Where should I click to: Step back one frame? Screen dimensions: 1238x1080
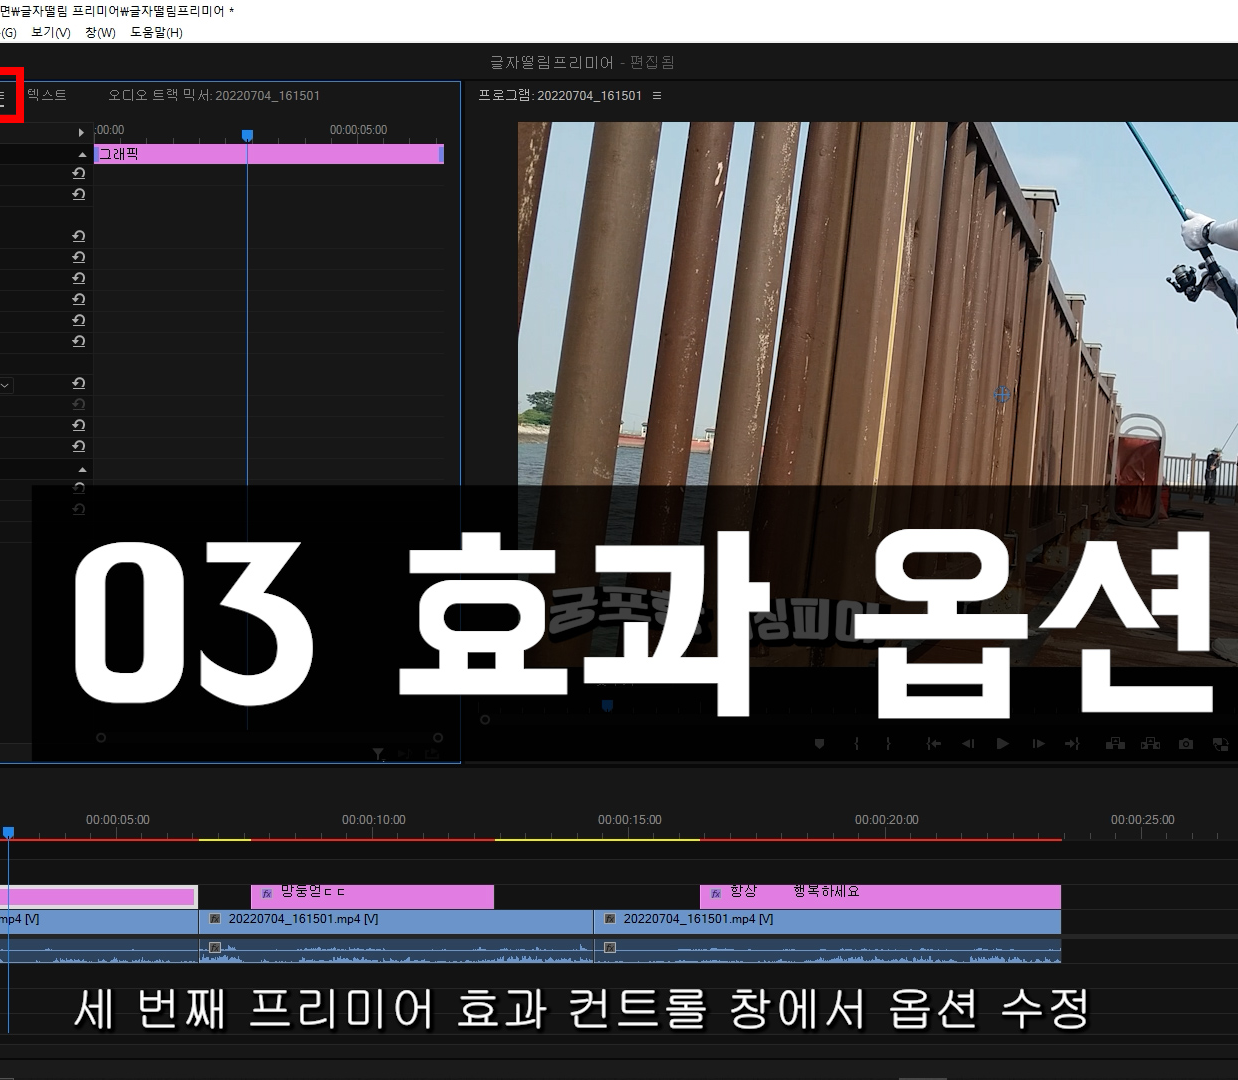pyautogui.click(x=968, y=744)
